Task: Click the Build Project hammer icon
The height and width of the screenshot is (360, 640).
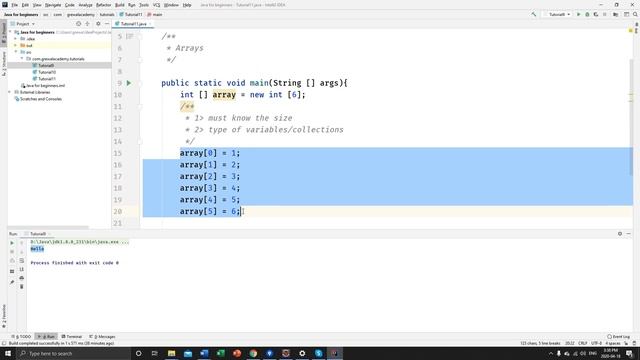Action: [533, 14]
